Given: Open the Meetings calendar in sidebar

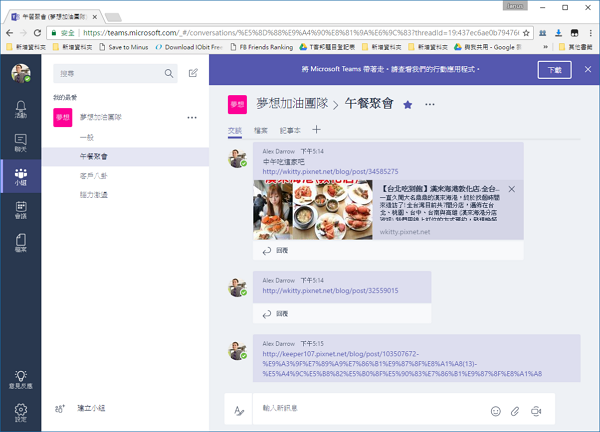Looking at the screenshot, I should pos(21,210).
